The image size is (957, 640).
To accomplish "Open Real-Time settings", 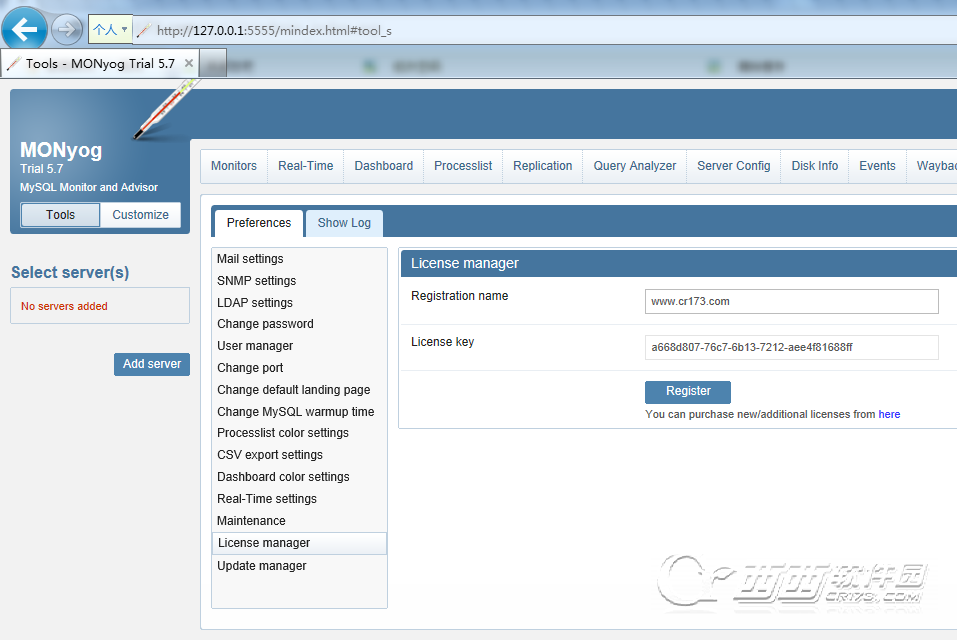I will click(x=267, y=498).
